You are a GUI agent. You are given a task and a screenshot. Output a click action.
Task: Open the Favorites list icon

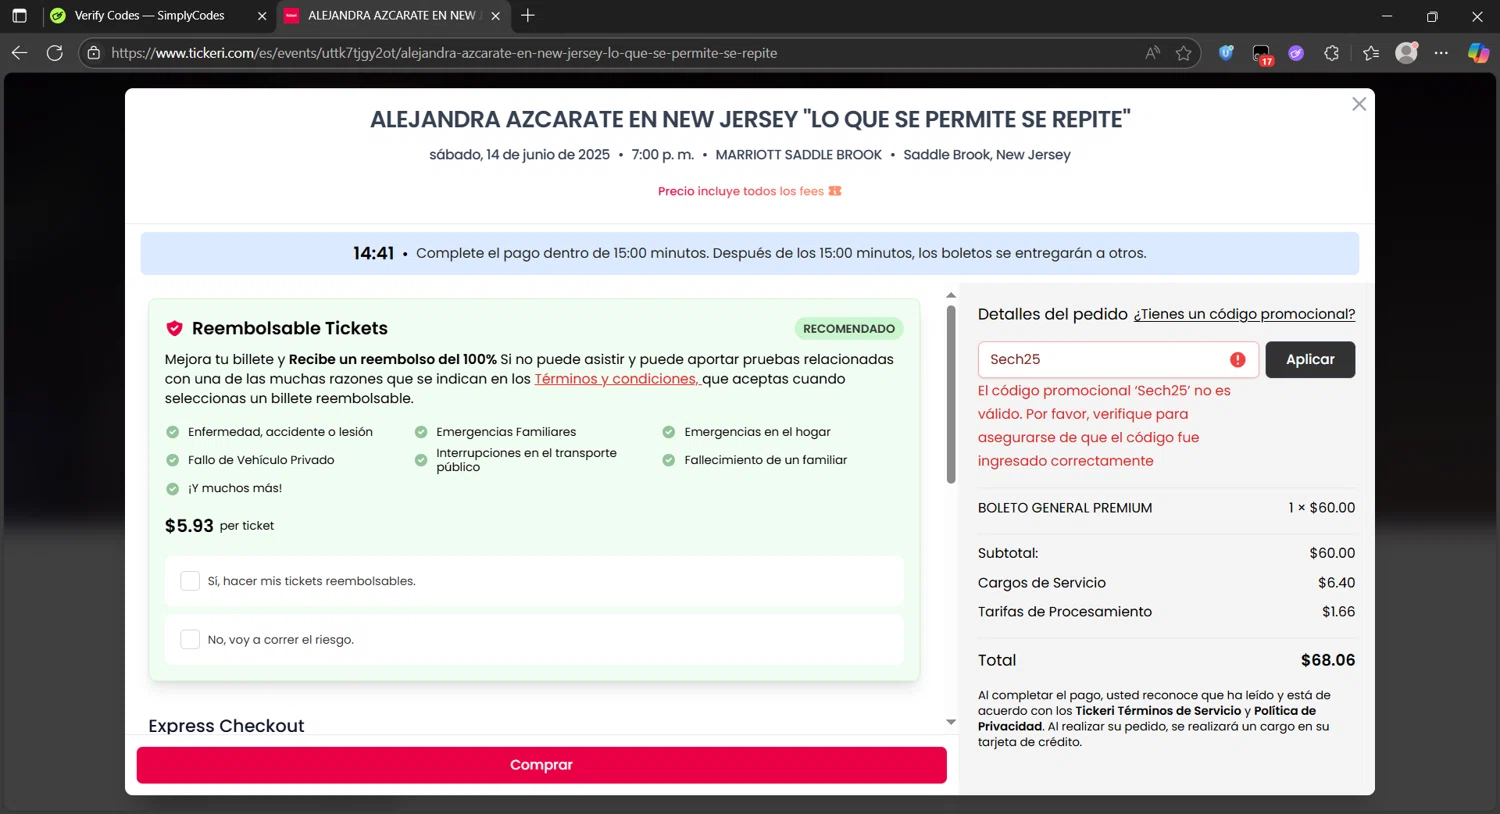click(1371, 53)
